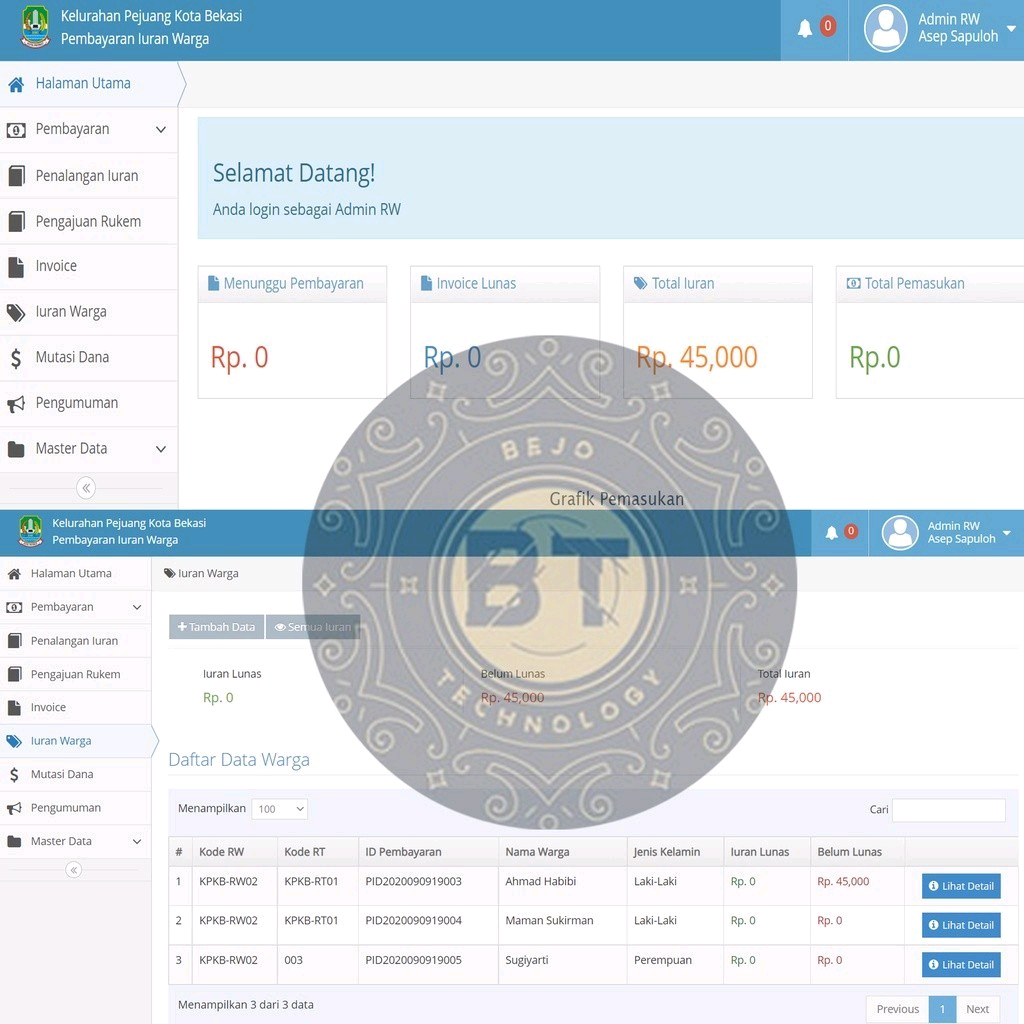
Task: Show all dues with Semua Iuran eye button
Action: tap(312, 627)
